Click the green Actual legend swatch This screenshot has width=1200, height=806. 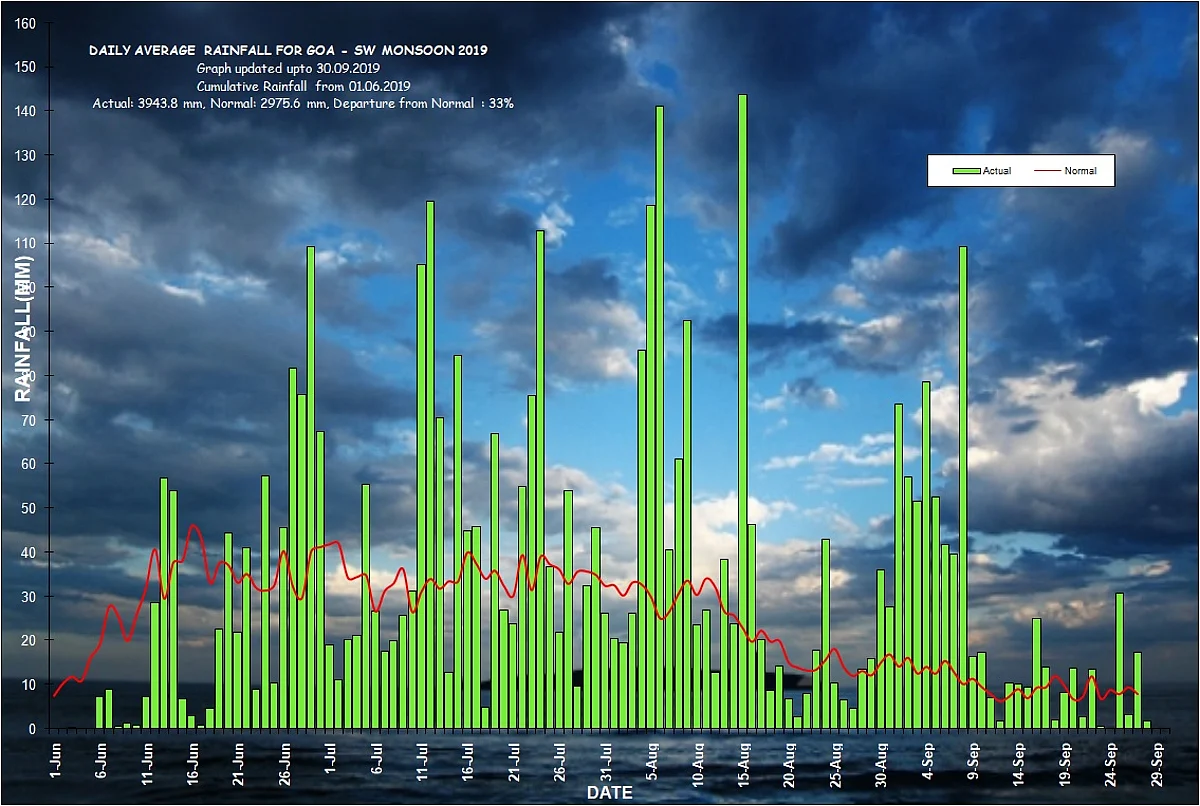(x=967, y=171)
